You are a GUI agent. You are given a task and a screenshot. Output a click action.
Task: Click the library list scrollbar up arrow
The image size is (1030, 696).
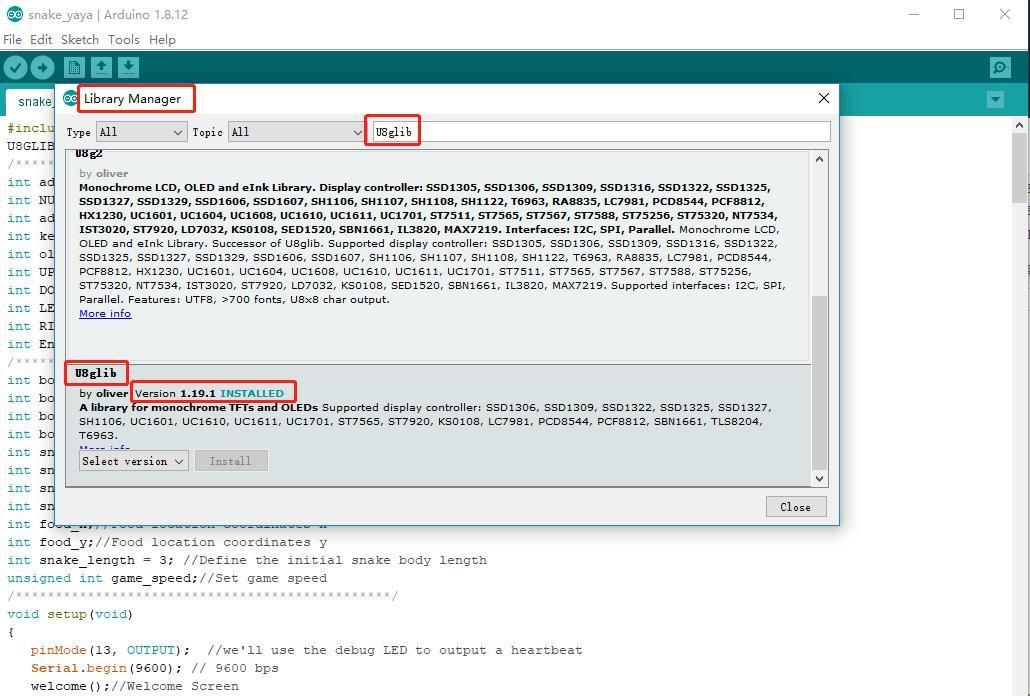(x=819, y=159)
